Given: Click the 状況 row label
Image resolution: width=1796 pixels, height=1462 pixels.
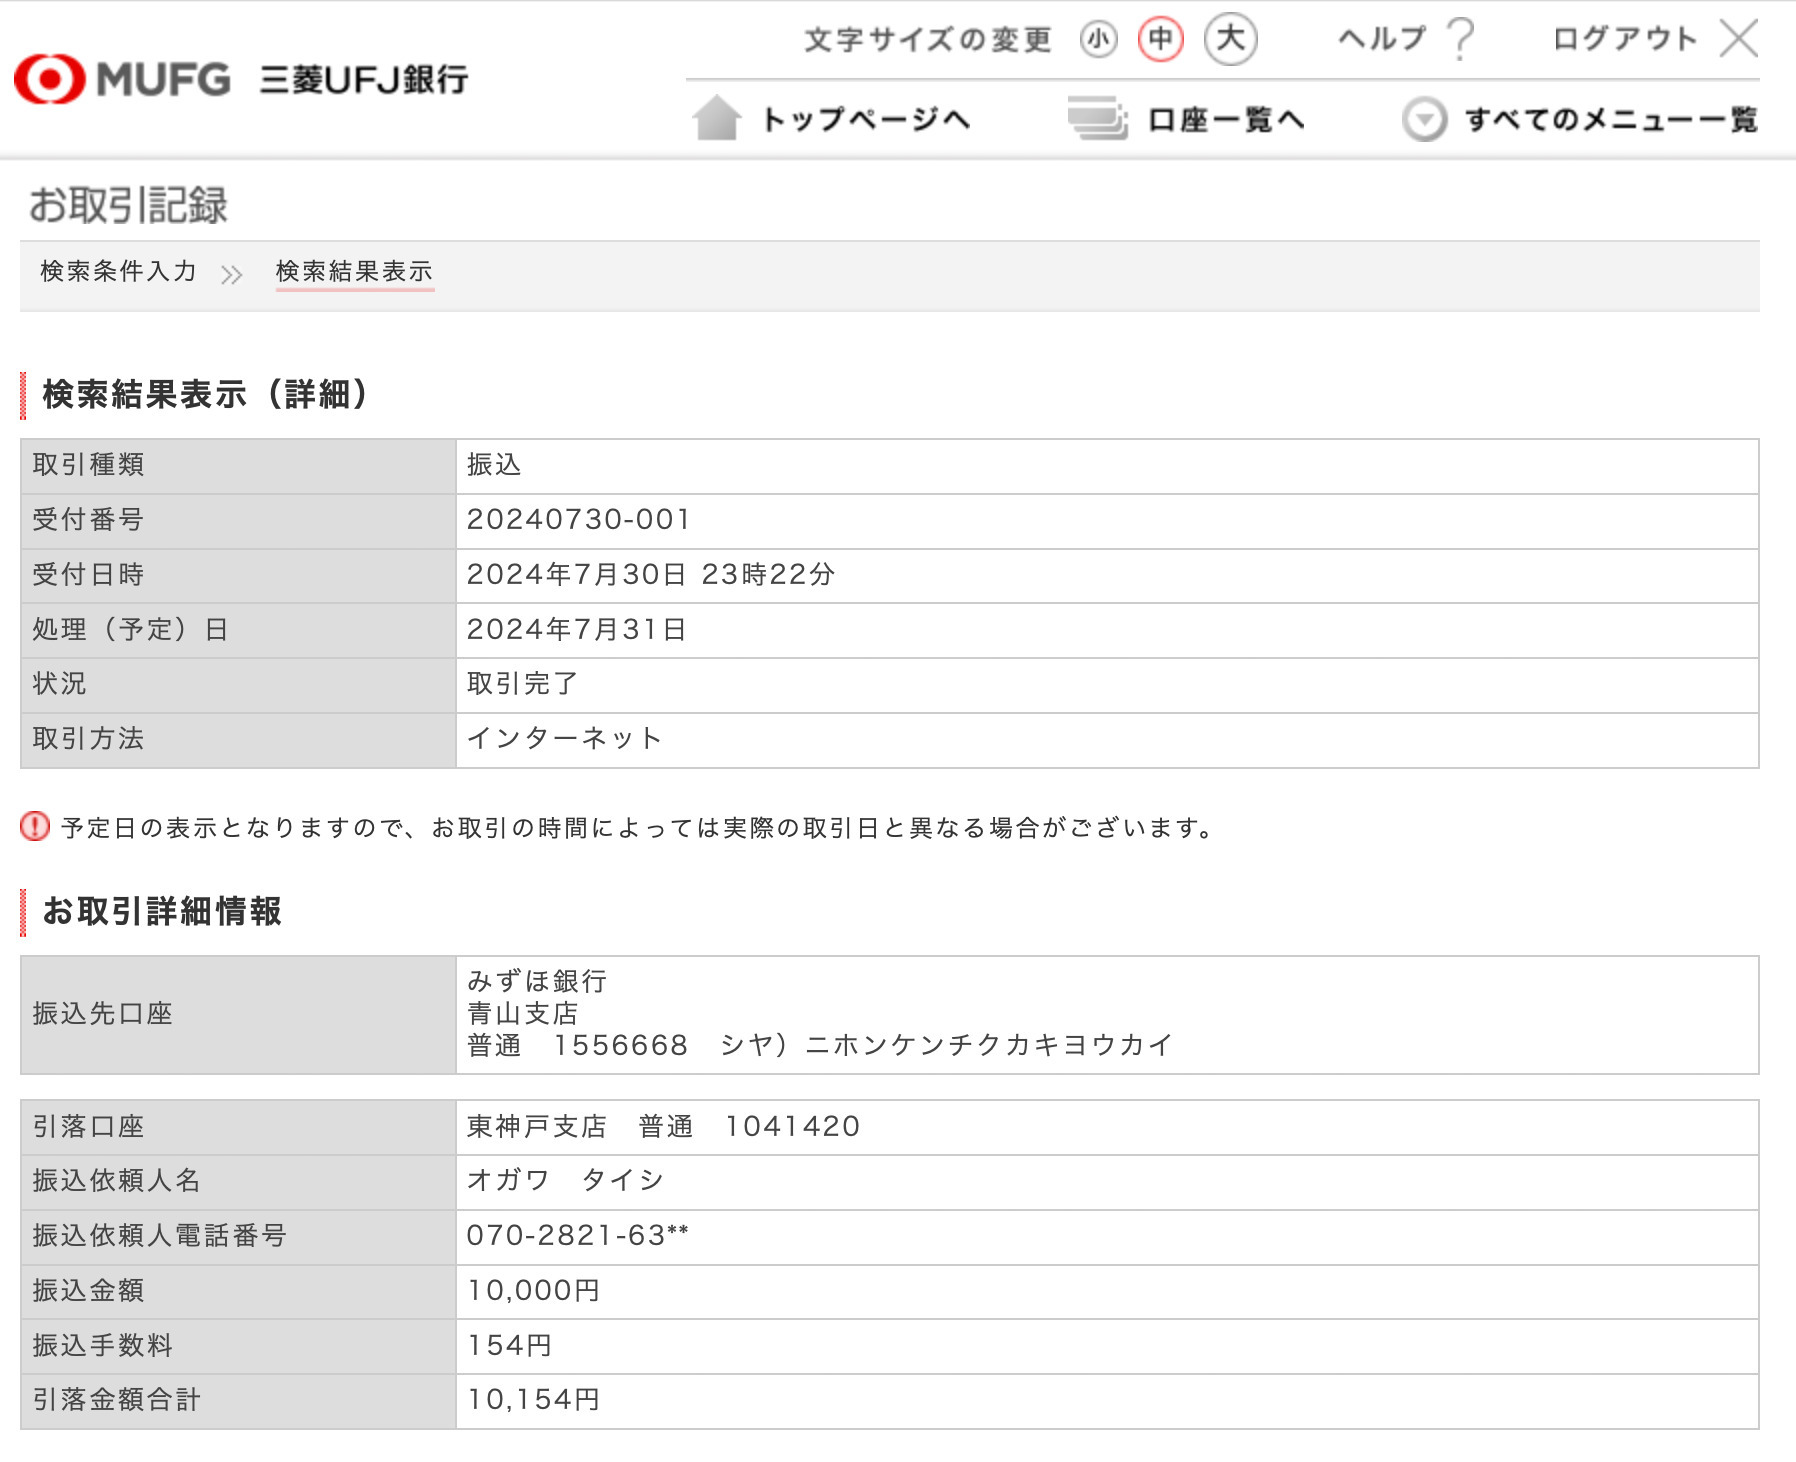Looking at the screenshot, I should tap(60, 684).
